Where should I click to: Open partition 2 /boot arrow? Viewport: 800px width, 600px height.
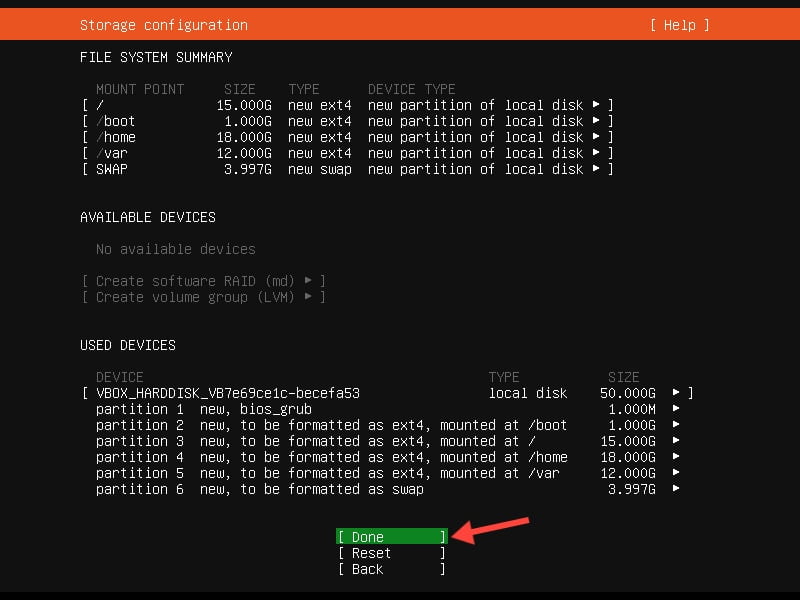coord(677,425)
